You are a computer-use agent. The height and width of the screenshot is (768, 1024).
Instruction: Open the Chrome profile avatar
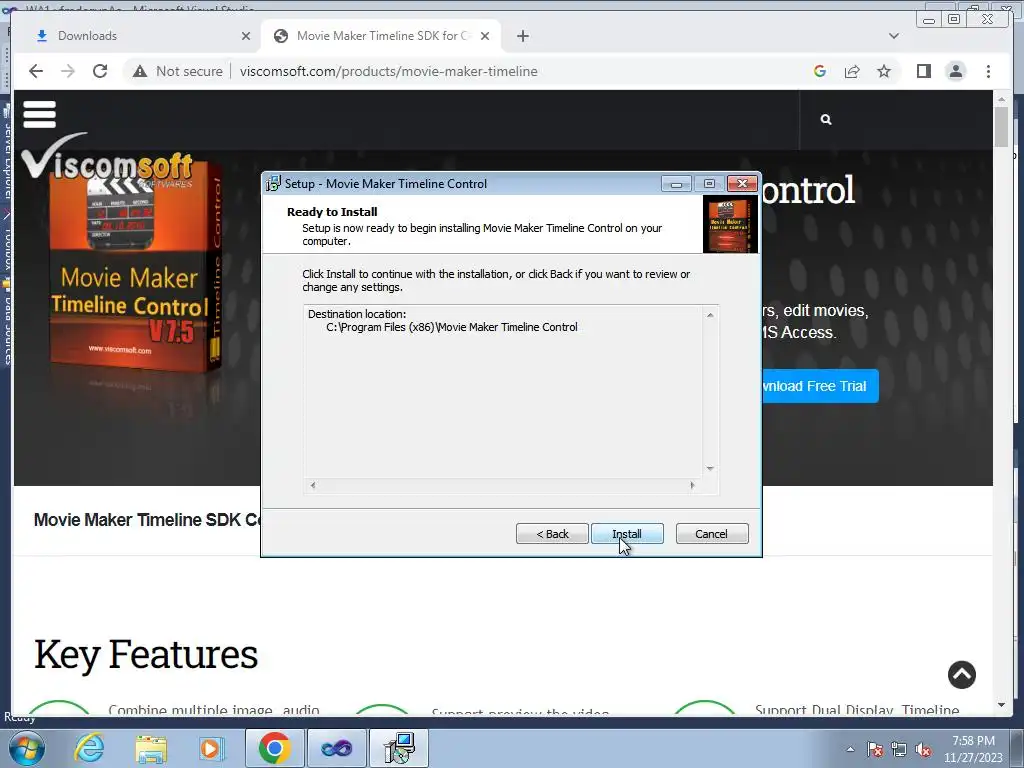click(x=955, y=71)
